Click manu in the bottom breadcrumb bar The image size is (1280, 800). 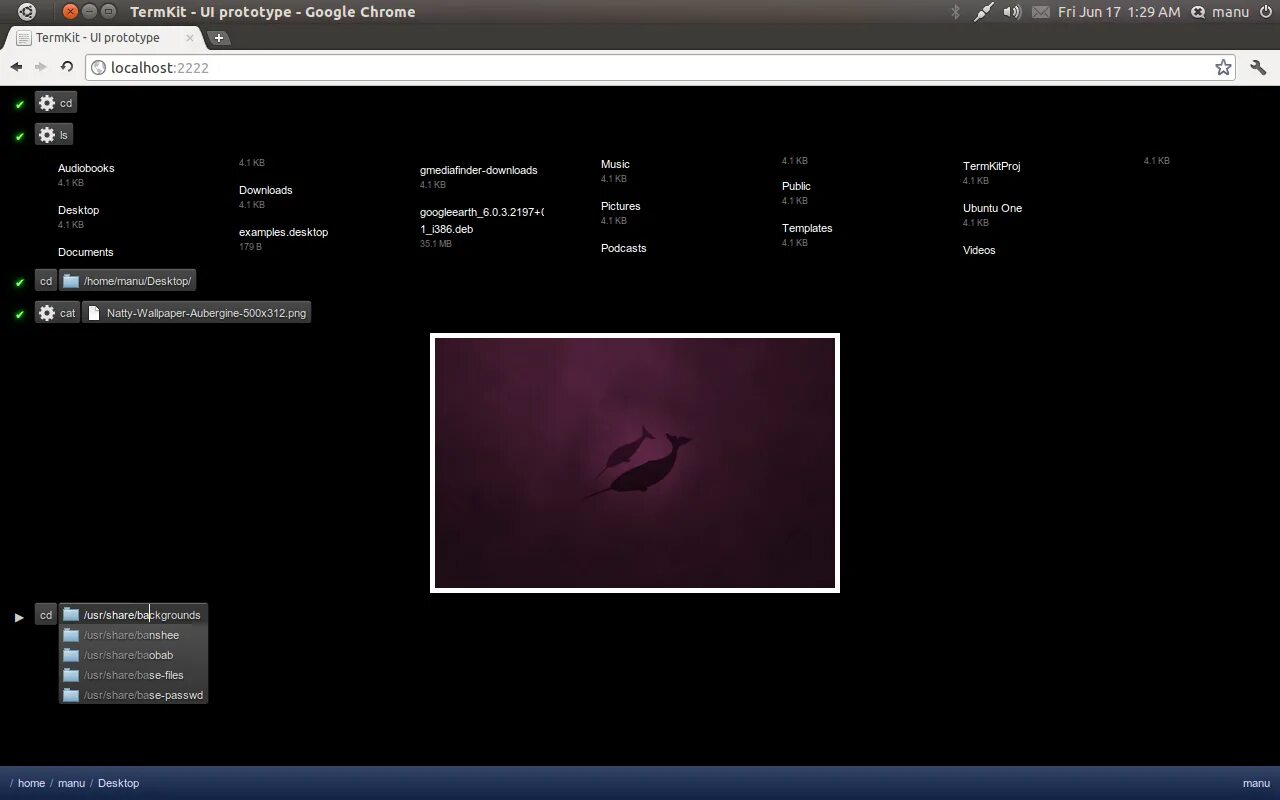(x=71, y=783)
